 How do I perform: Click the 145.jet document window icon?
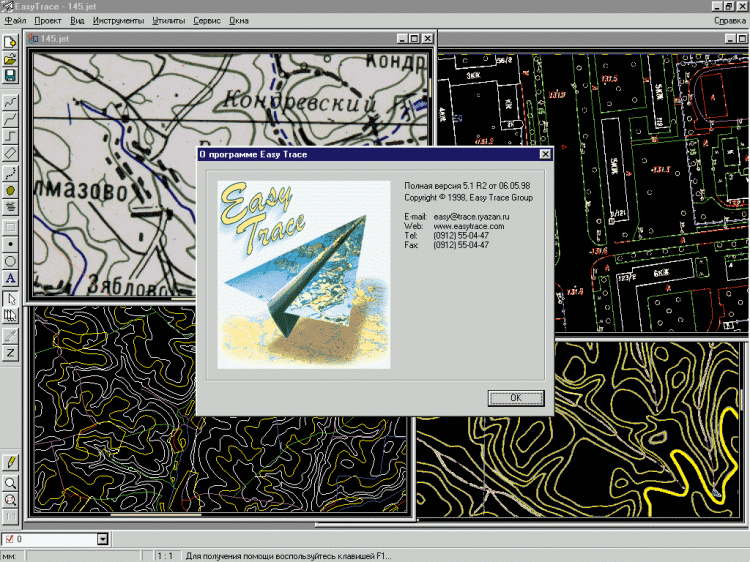click(x=33, y=38)
